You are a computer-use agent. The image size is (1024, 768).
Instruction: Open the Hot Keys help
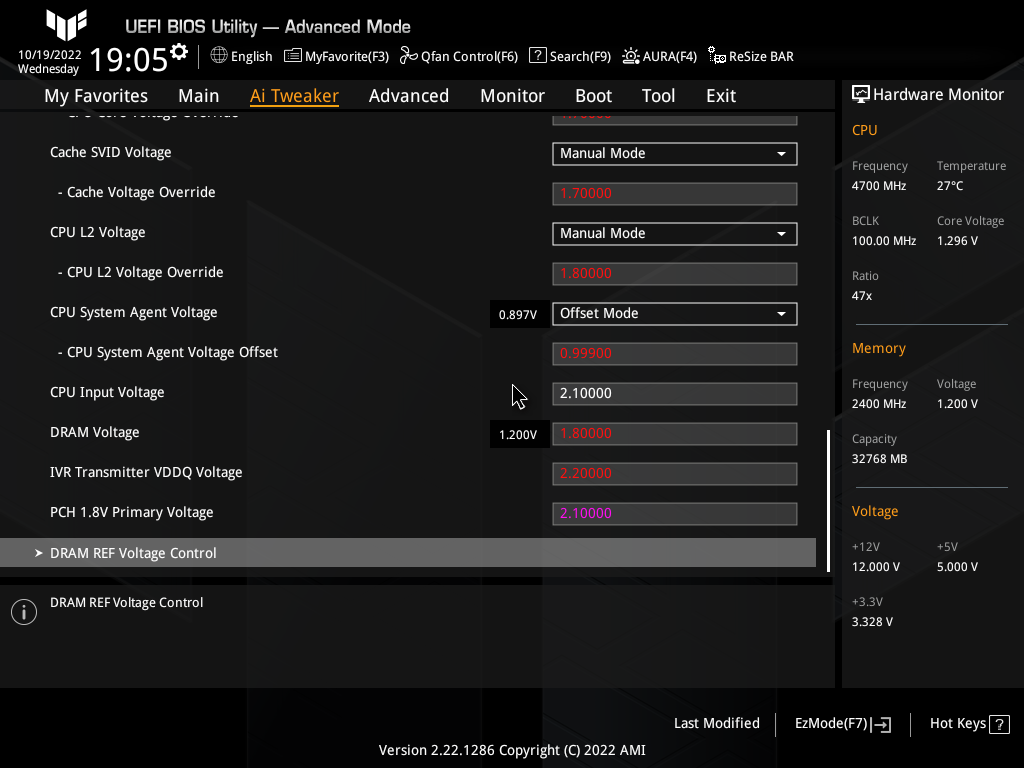pos(968,723)
